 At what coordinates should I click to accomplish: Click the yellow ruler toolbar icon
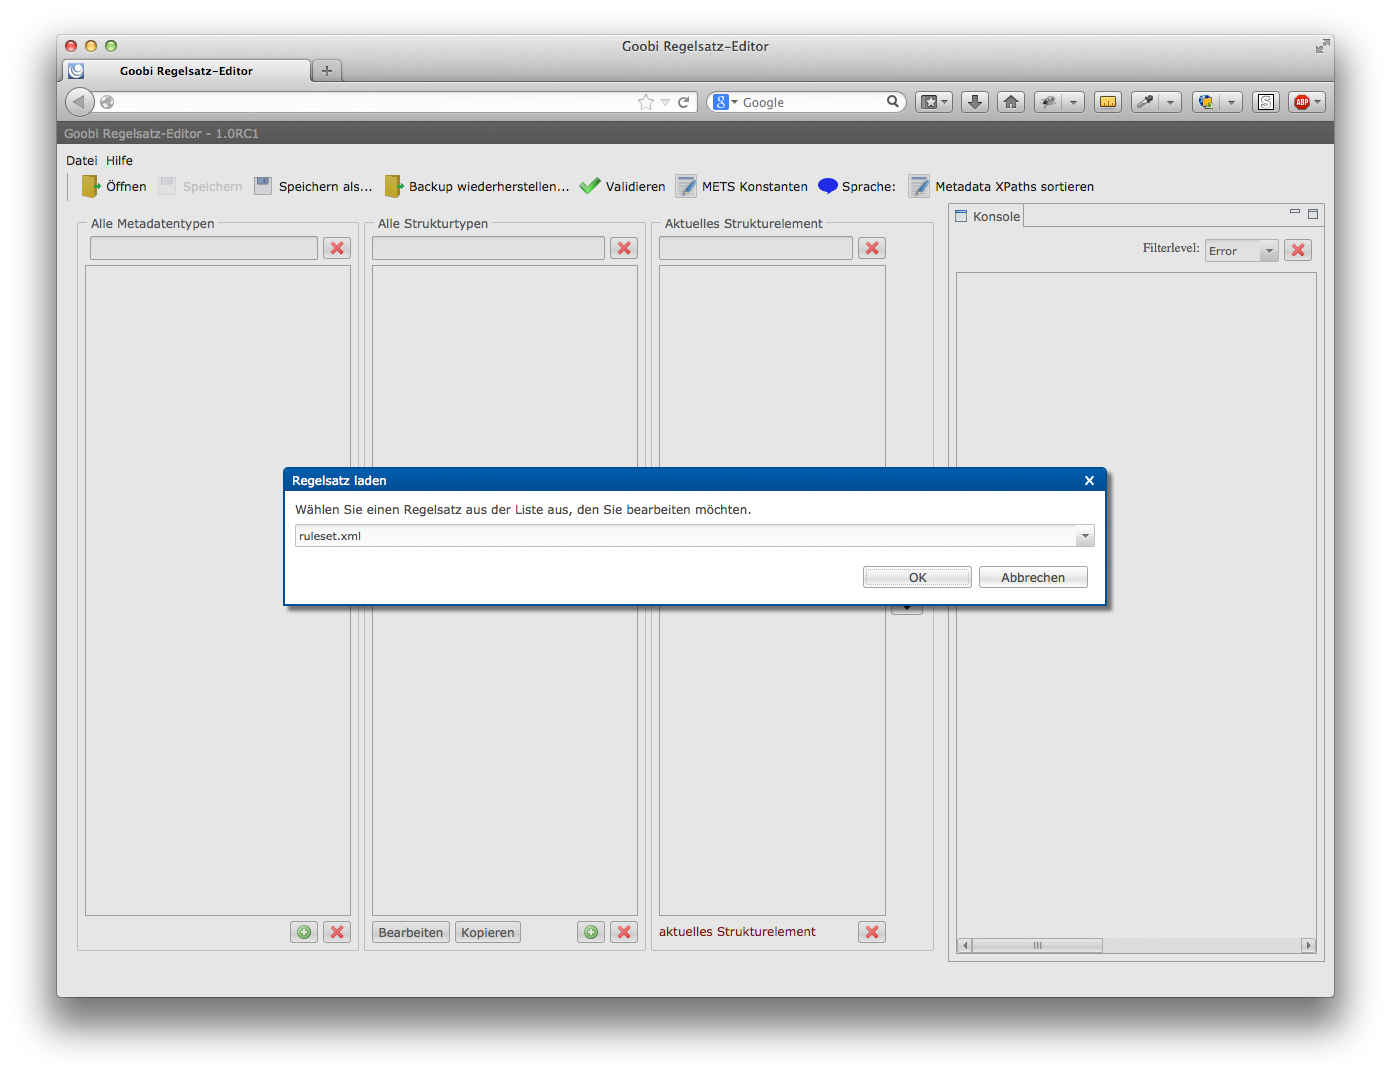click(1108, 102)
